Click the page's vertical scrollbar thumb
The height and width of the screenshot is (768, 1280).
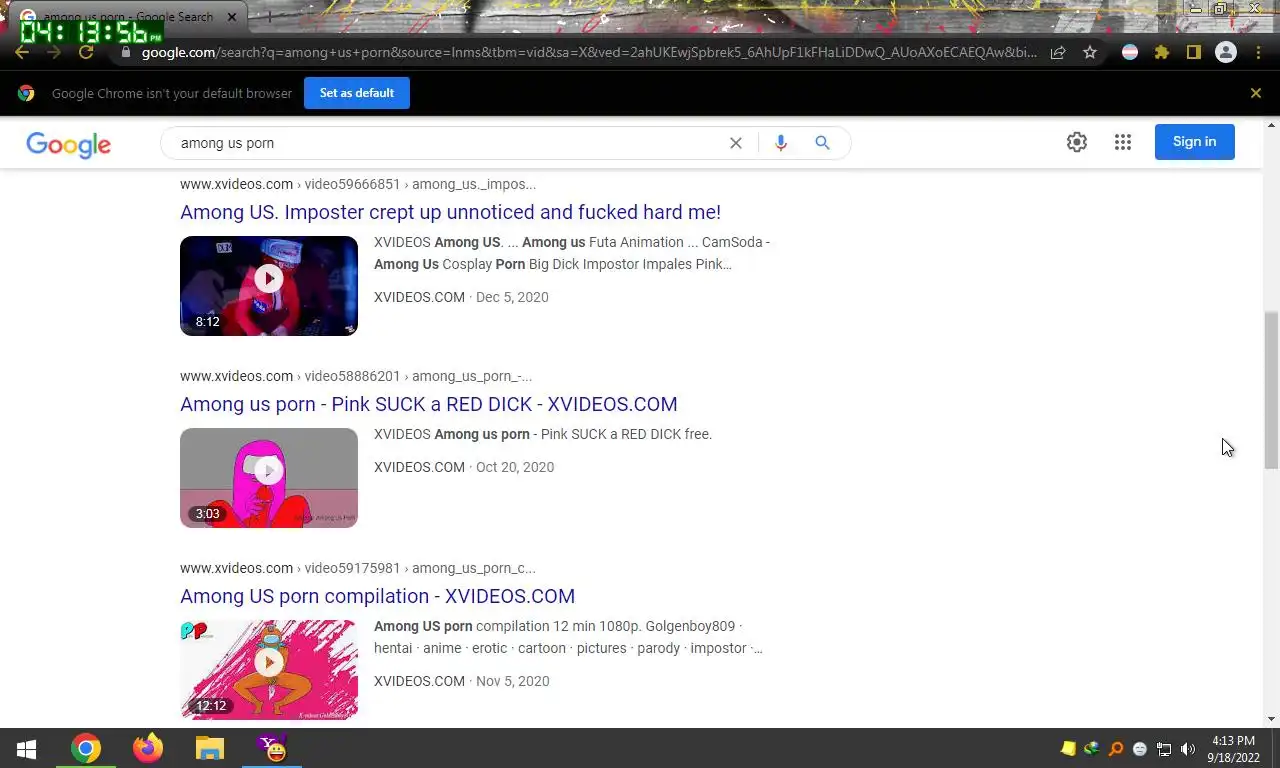click(1271, 390)
